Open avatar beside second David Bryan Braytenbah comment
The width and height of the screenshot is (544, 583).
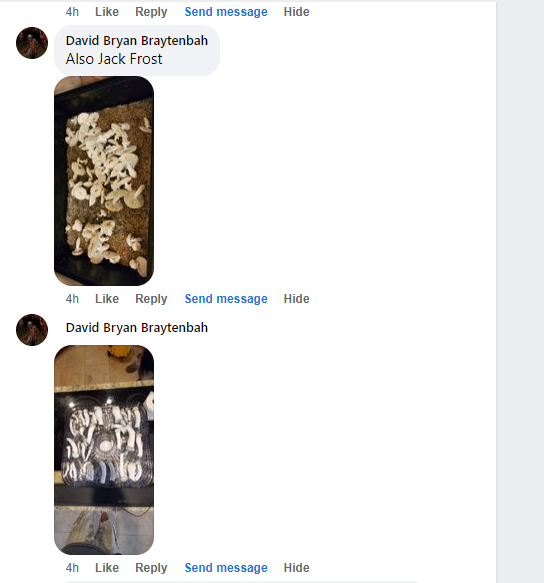point(32,330)
